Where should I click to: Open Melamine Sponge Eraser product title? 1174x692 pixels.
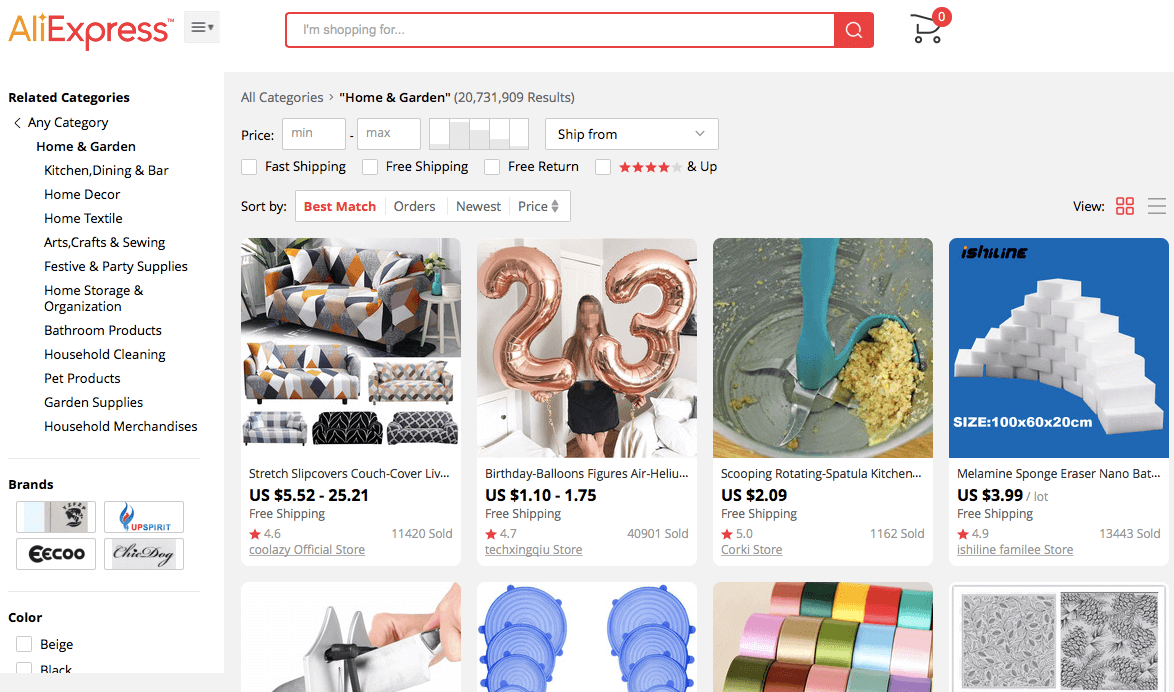1059,473
